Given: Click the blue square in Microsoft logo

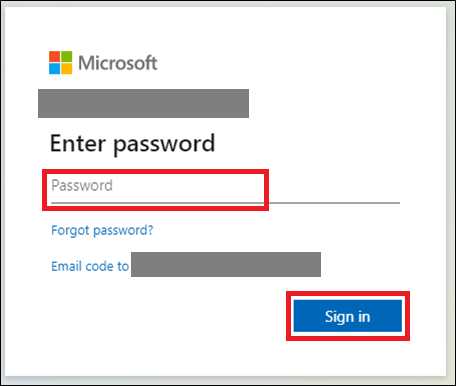Looking at the screenshot, I should 54,68.
